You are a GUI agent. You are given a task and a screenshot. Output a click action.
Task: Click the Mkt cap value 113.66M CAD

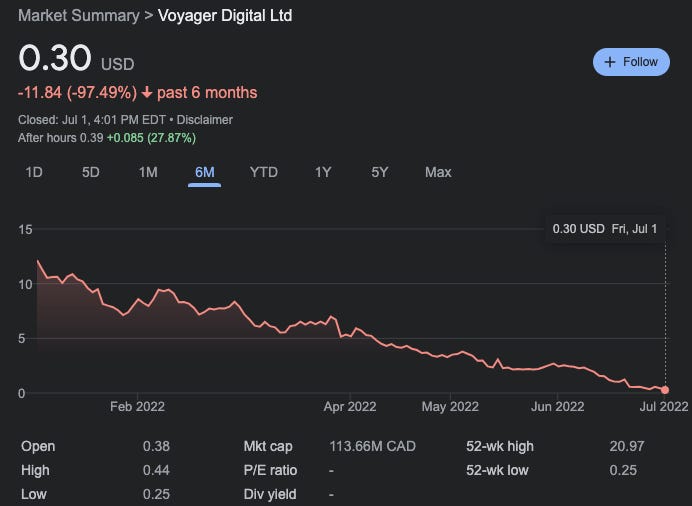(372, 446)
